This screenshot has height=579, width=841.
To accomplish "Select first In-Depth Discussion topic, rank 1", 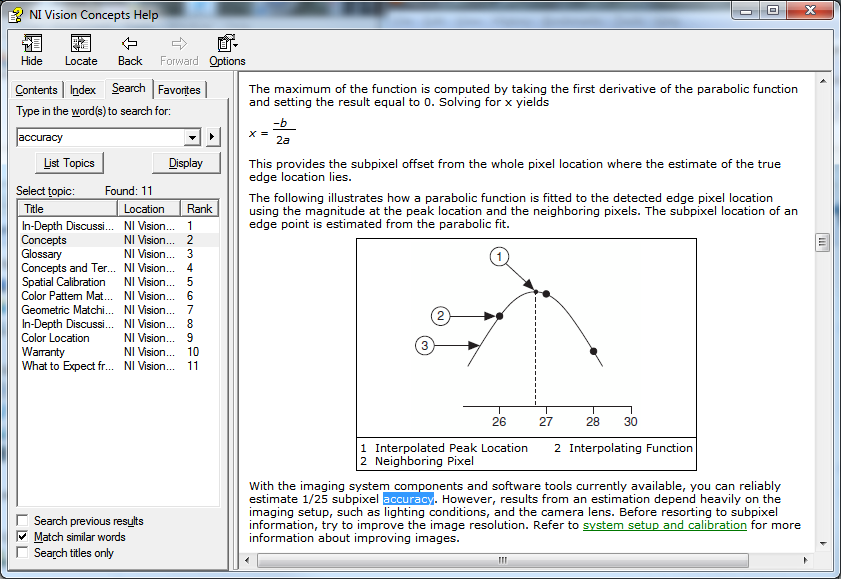I will point(119,226).
